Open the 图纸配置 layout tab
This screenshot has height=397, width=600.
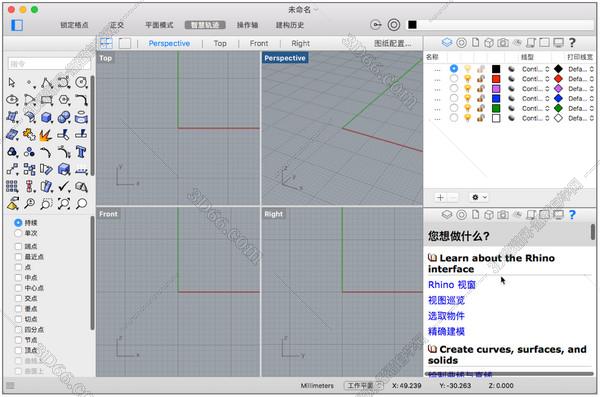(x=393, y=43)
